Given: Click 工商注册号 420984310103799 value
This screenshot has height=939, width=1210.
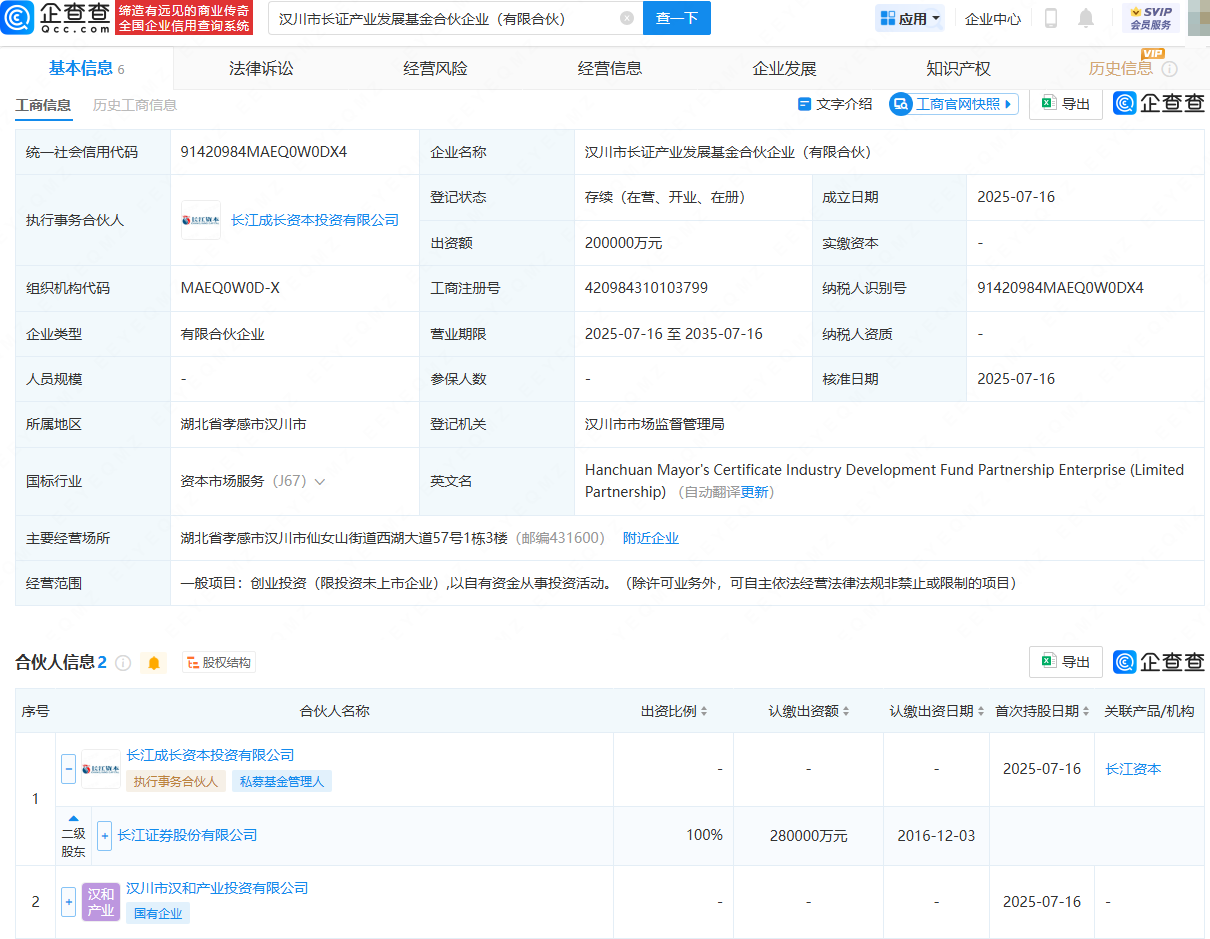Looking at the screenshot, I should click(646, 288).
